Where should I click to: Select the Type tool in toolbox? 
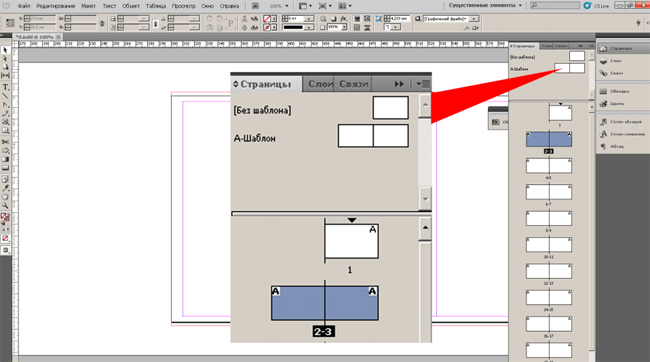click(x=5, y=87)
